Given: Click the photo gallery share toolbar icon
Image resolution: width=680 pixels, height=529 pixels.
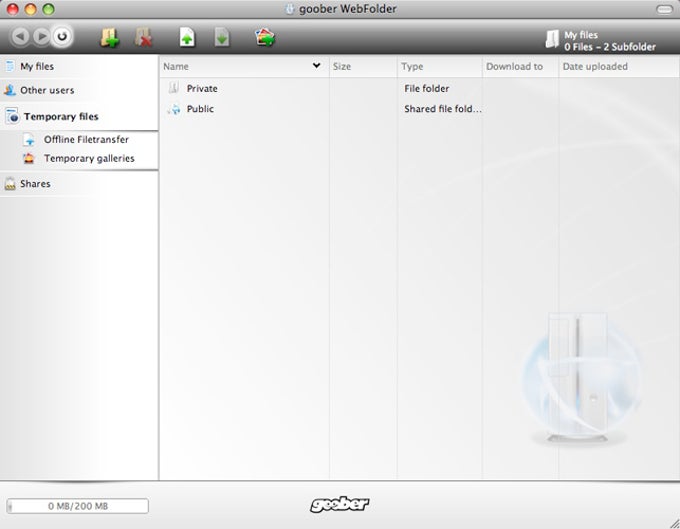Looking at the screenshot, I should [265, 37].
